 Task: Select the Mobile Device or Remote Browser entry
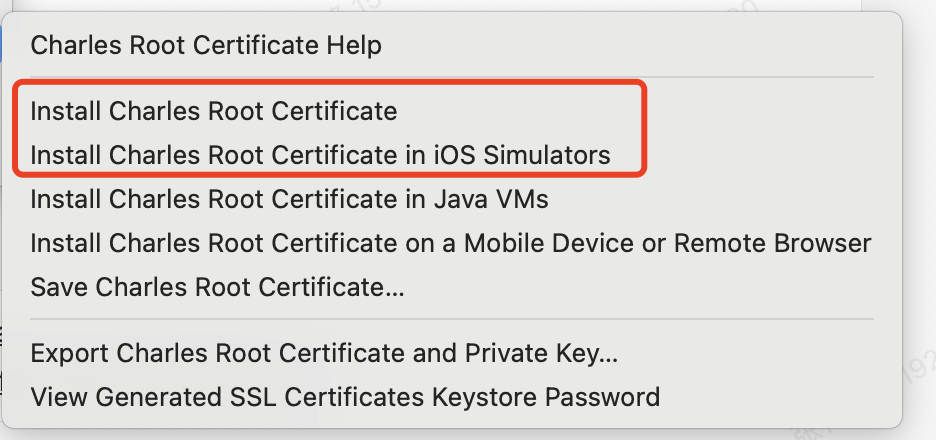point(450,243)
